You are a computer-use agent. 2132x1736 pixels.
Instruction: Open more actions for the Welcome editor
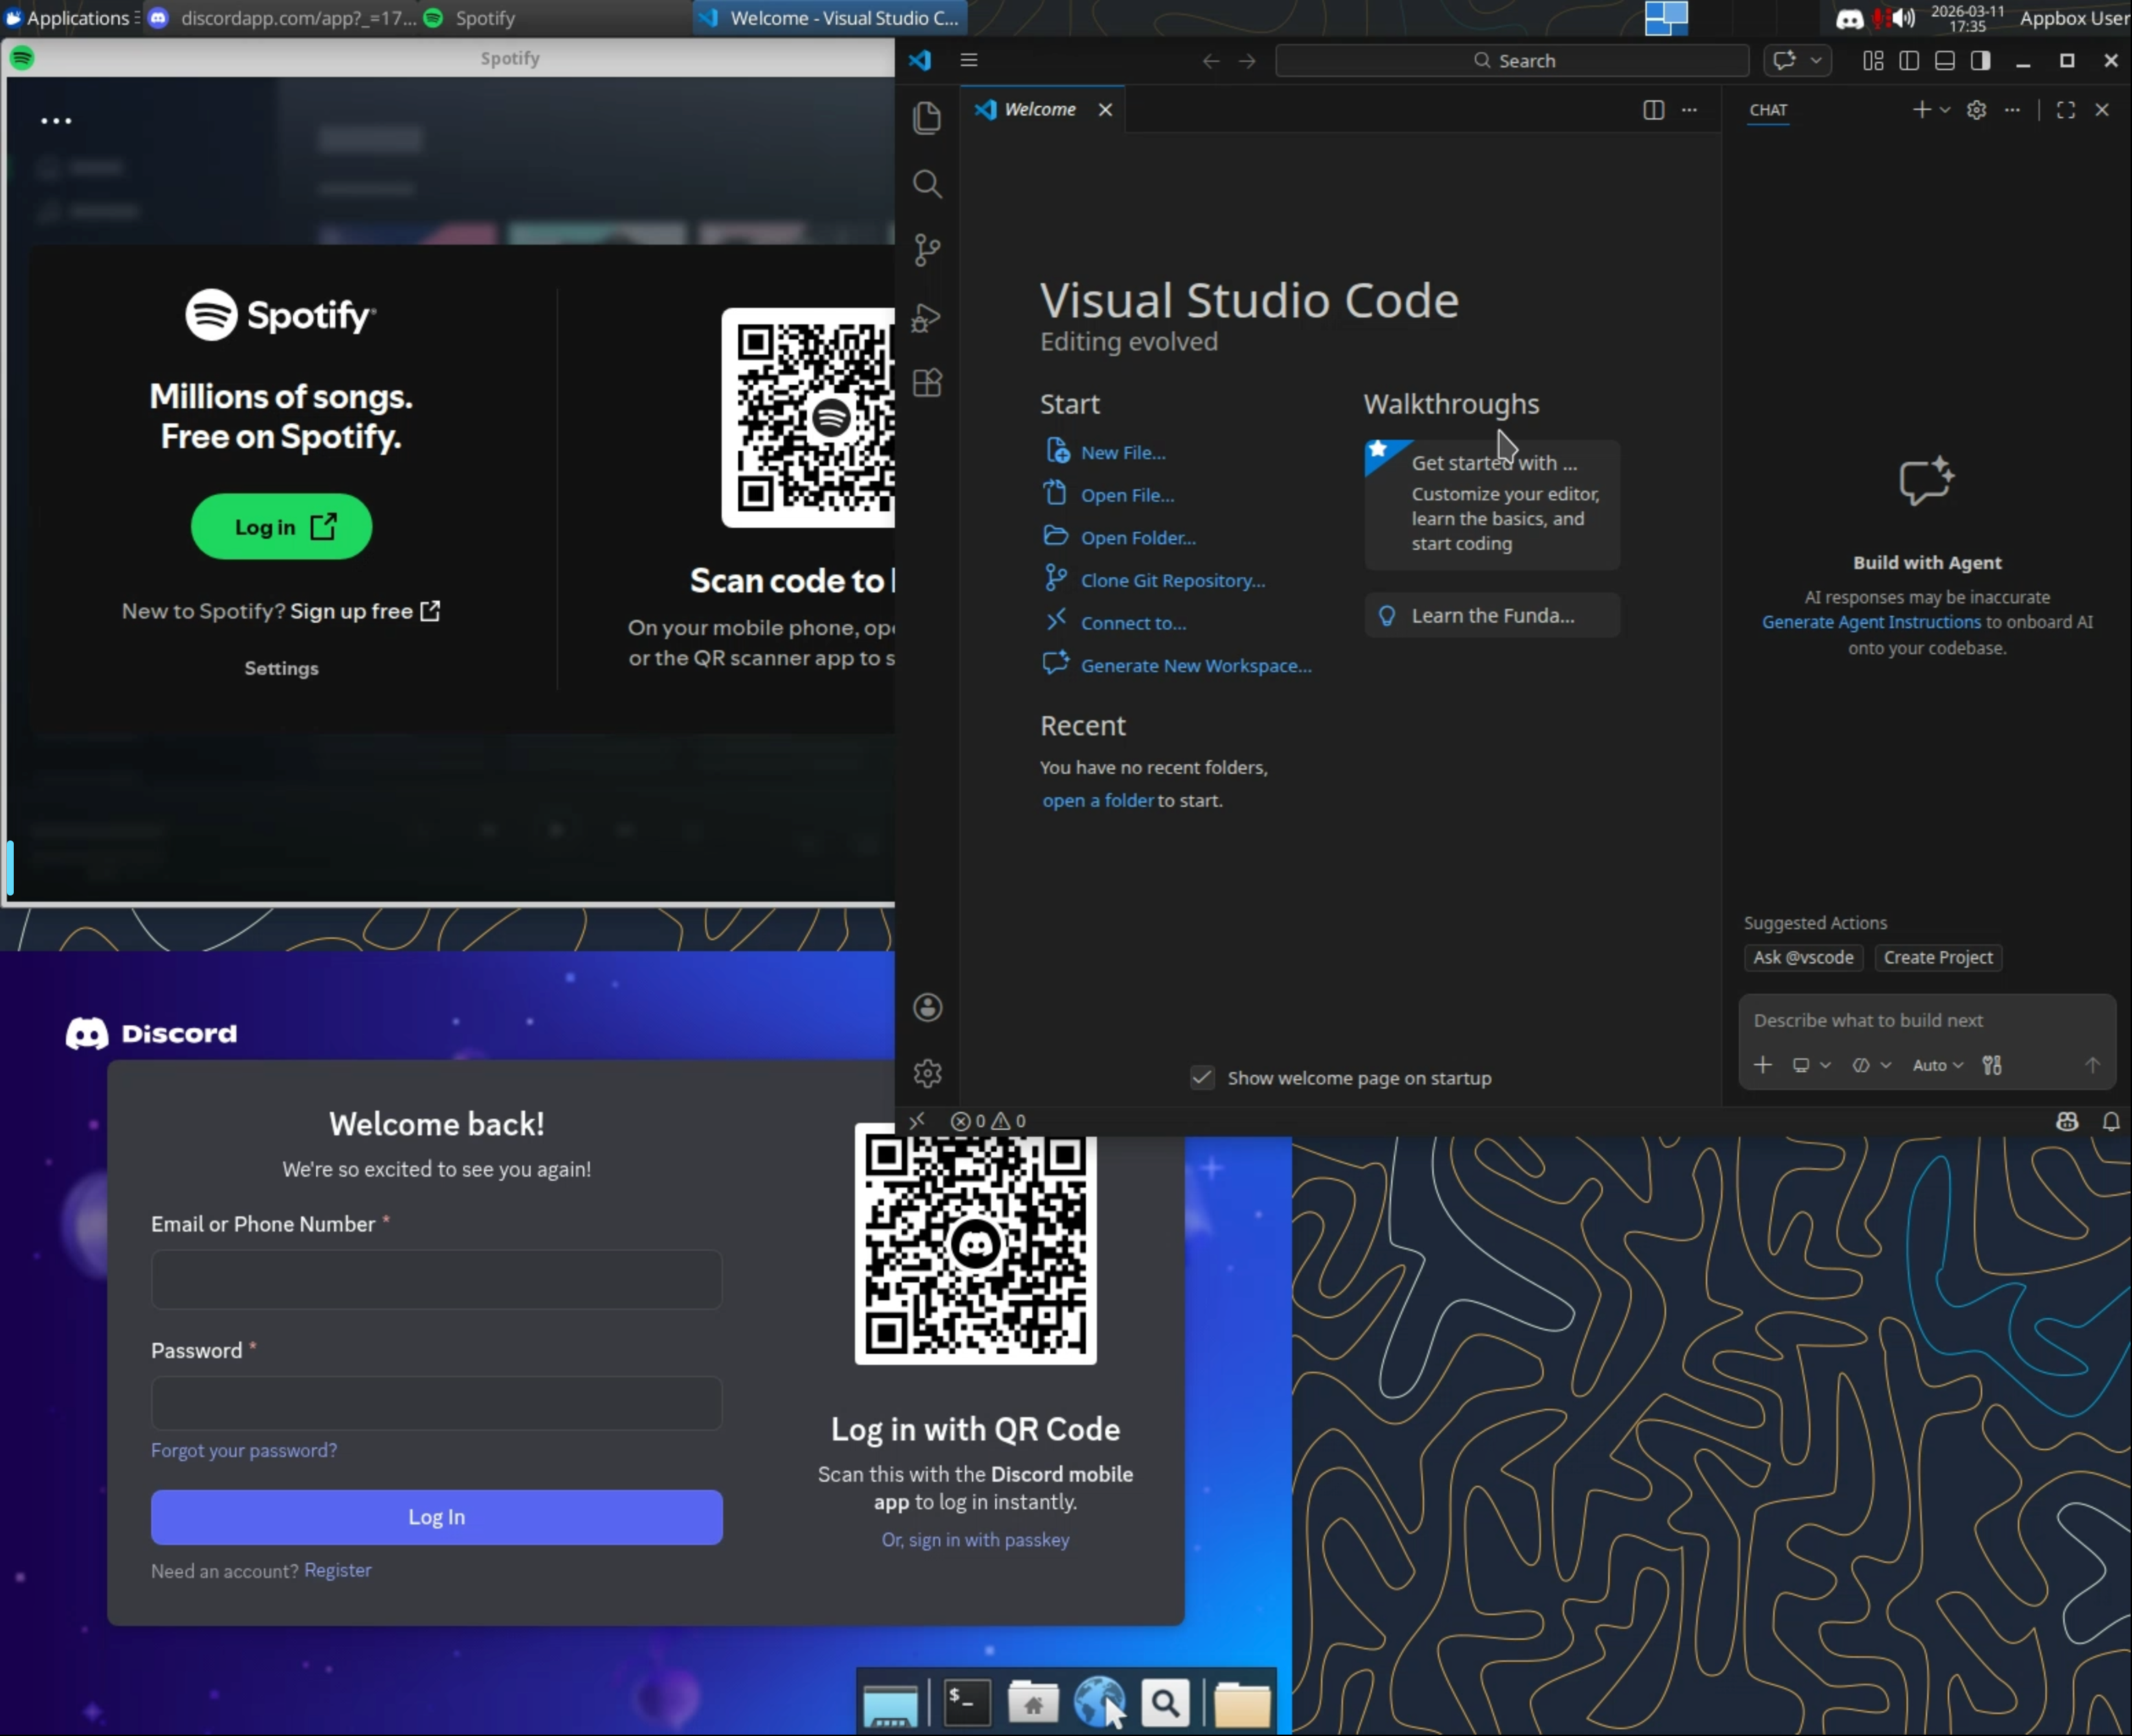[x=1689, y=110]
